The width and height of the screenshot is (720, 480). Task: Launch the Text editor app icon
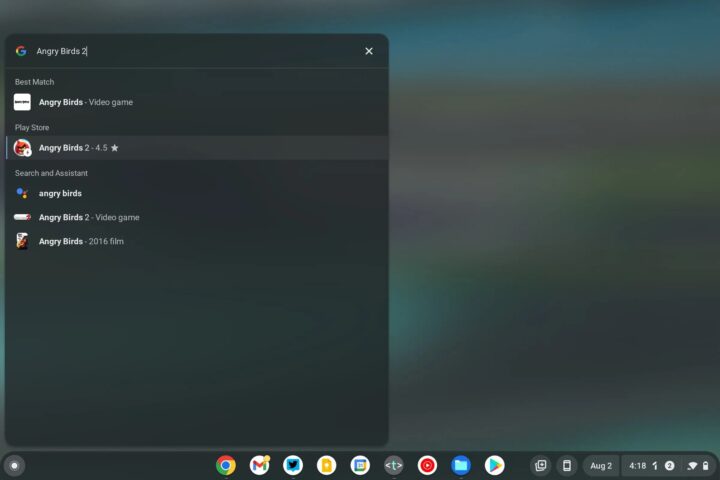point(394,465)
